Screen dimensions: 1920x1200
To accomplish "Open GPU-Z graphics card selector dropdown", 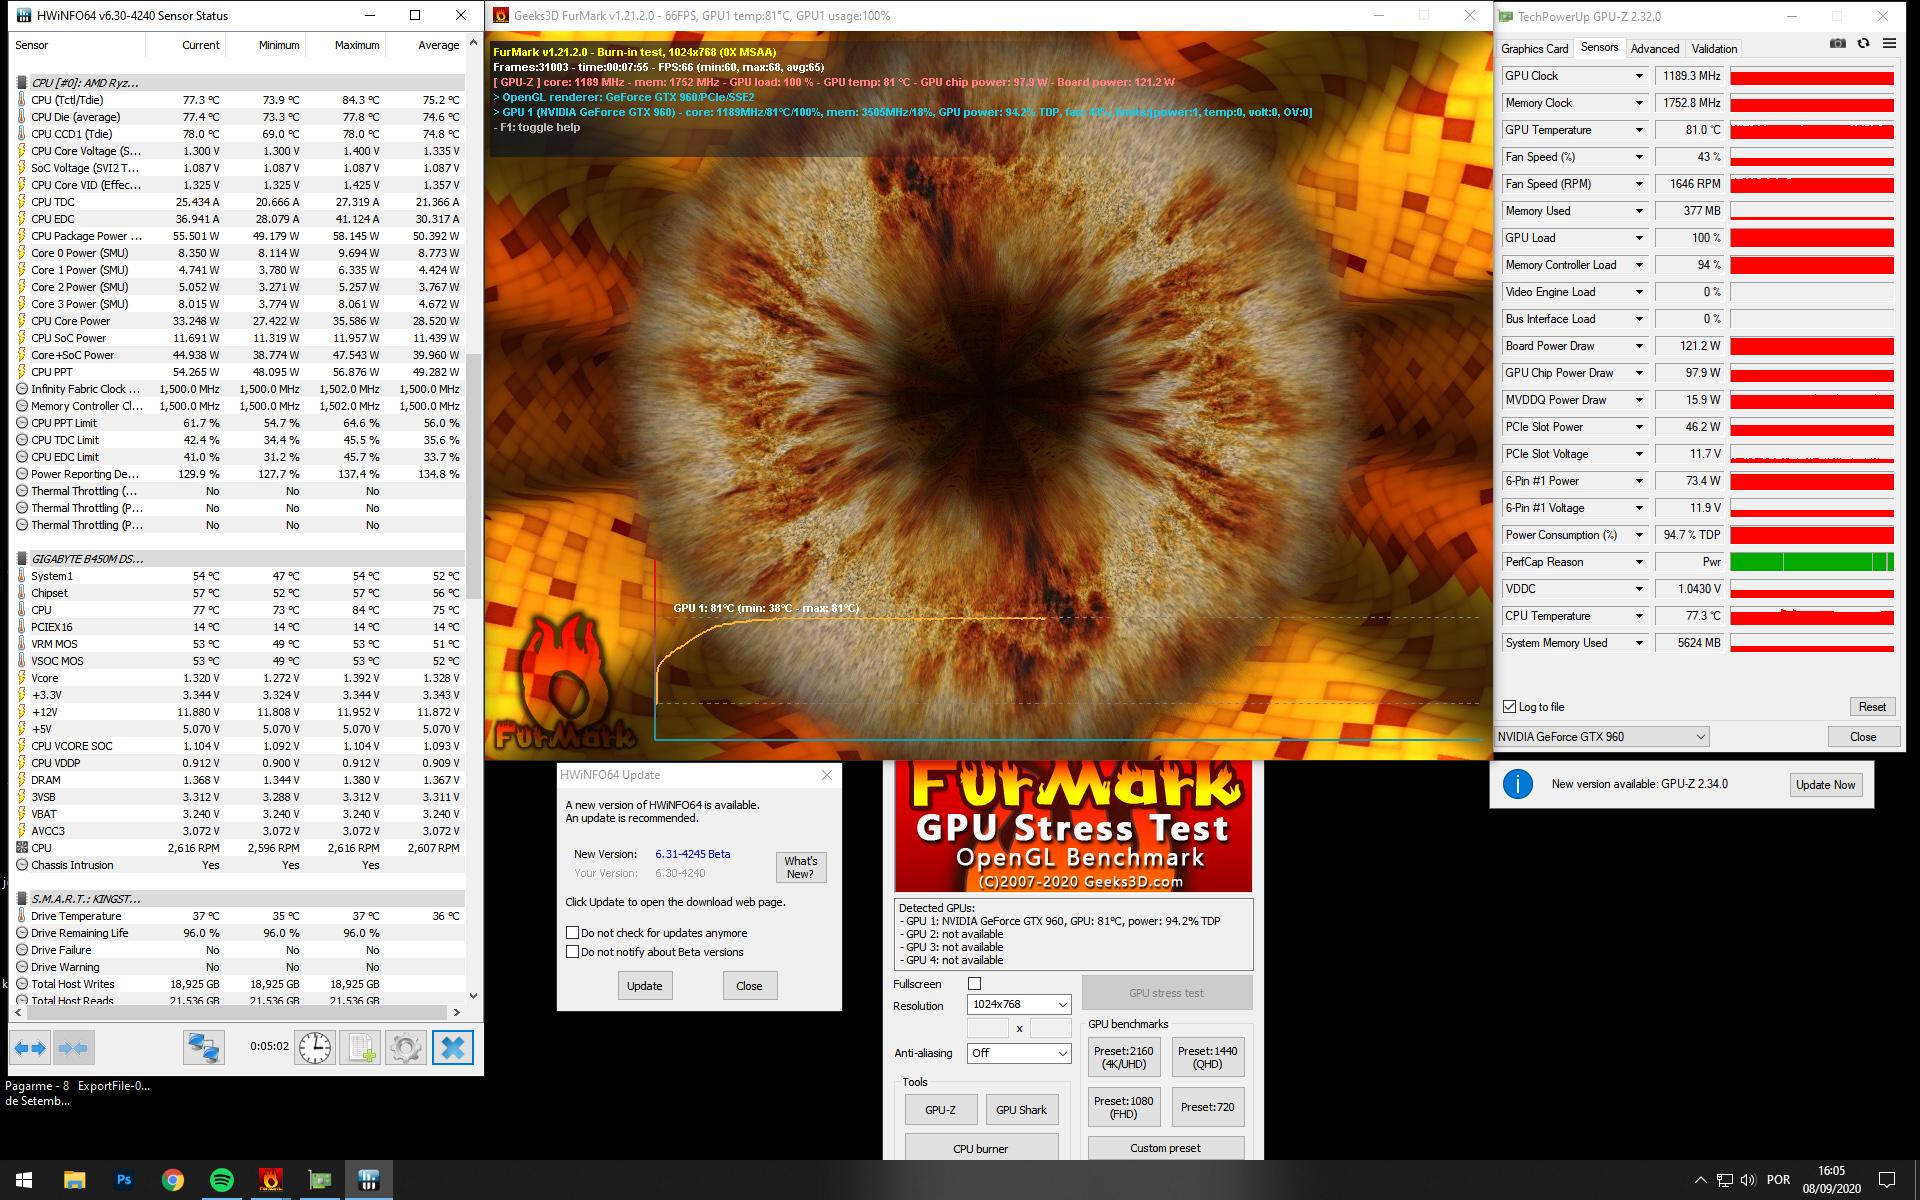I will [1602, 737].
